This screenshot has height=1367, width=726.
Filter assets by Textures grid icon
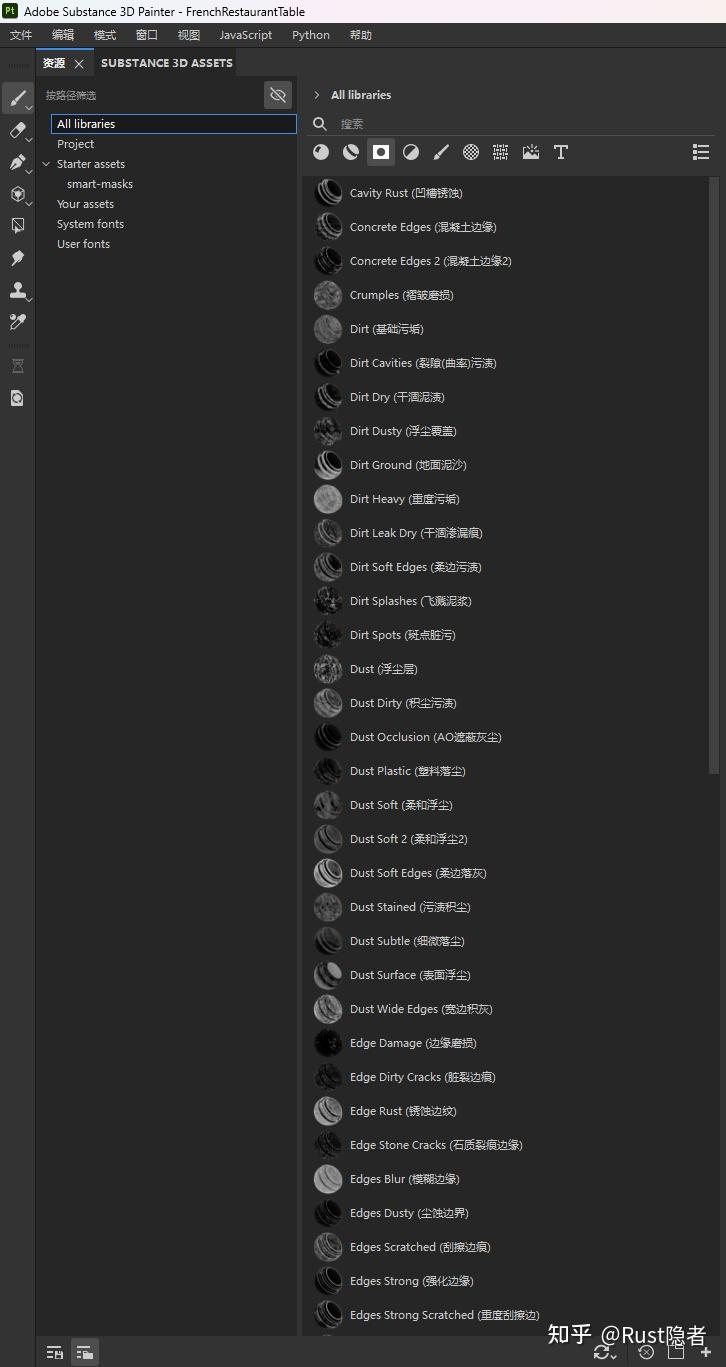501,152
